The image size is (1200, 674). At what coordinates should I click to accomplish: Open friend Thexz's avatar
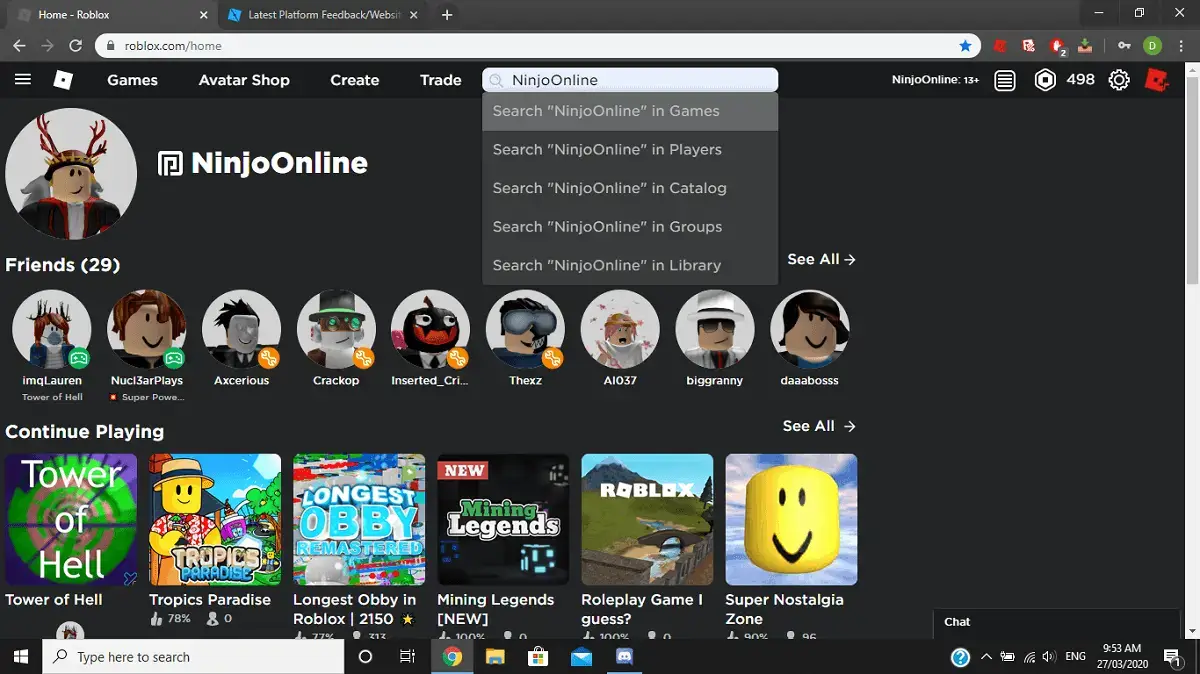click(x=526, y=330)
